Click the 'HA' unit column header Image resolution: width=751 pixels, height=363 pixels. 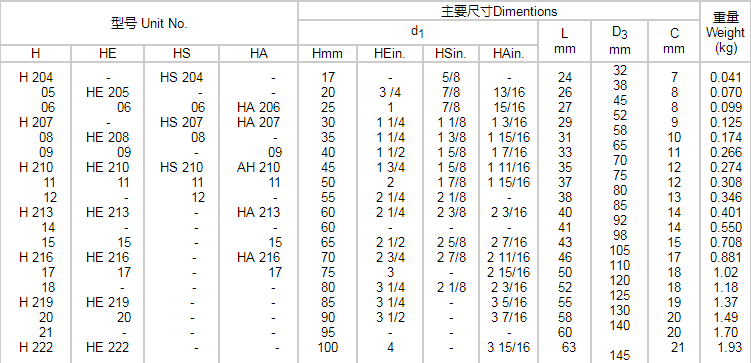click(x=259, y=53)
